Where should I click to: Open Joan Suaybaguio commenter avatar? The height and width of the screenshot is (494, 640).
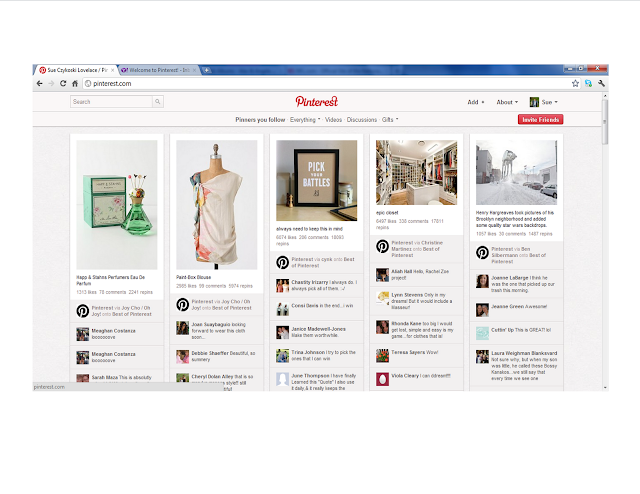[x=182, y=327]
